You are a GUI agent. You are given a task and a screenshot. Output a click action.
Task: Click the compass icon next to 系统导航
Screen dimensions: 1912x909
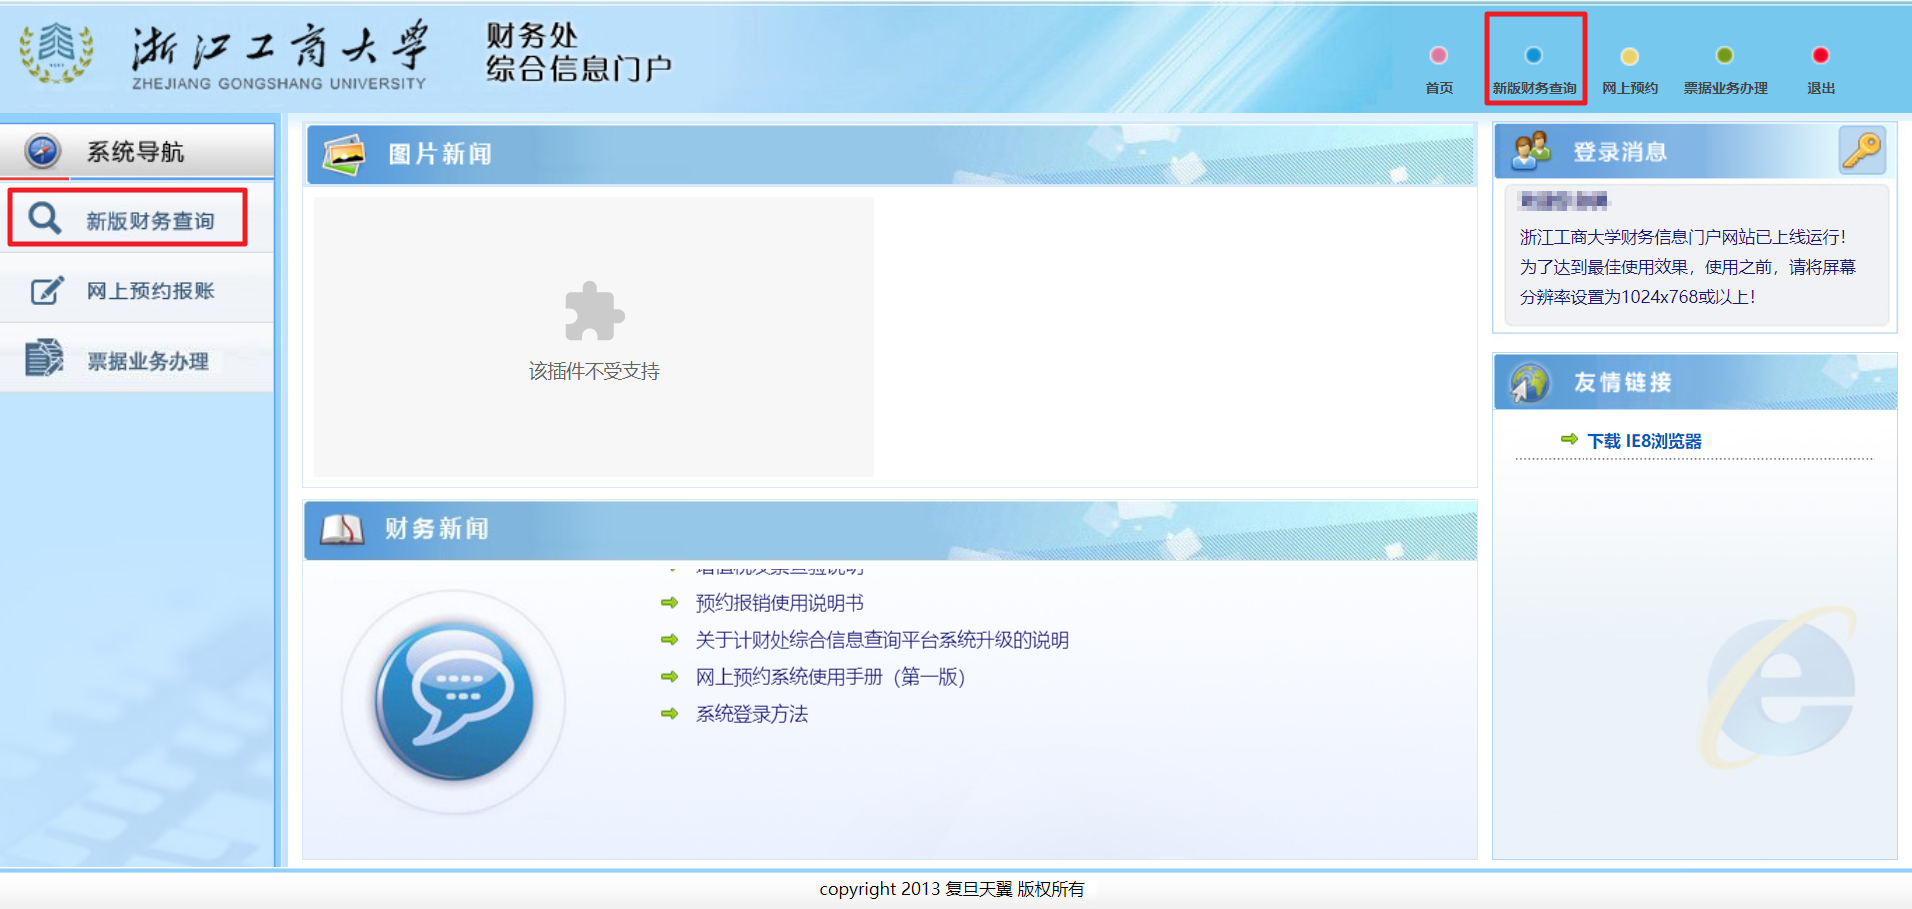pyautogui.click(x=43, y=151)
